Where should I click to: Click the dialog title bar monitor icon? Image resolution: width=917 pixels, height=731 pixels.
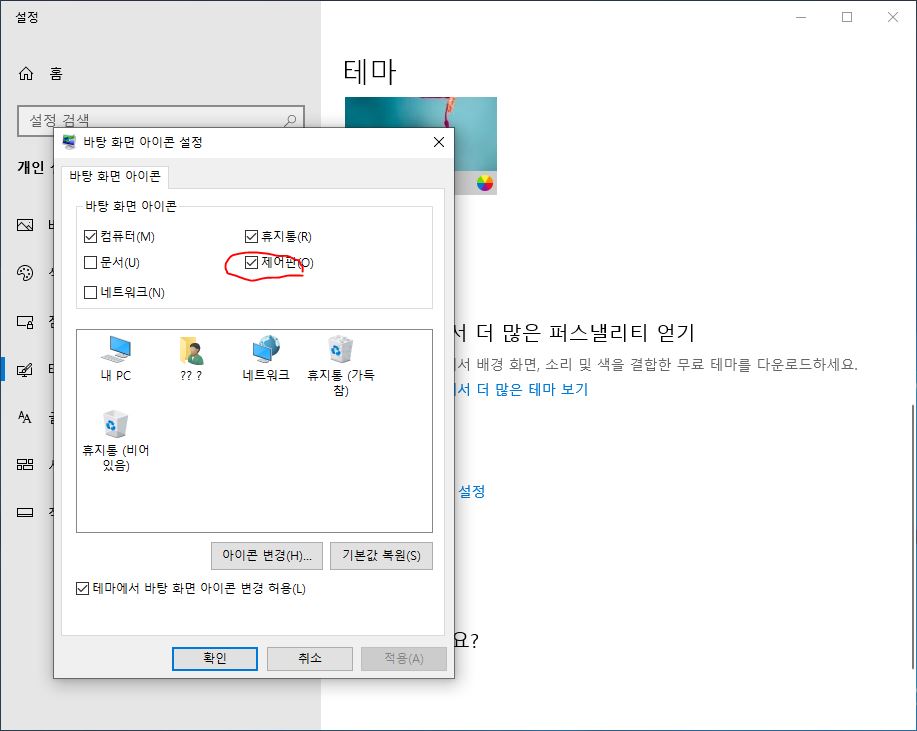pyautogui.click(x=70, y=142)
